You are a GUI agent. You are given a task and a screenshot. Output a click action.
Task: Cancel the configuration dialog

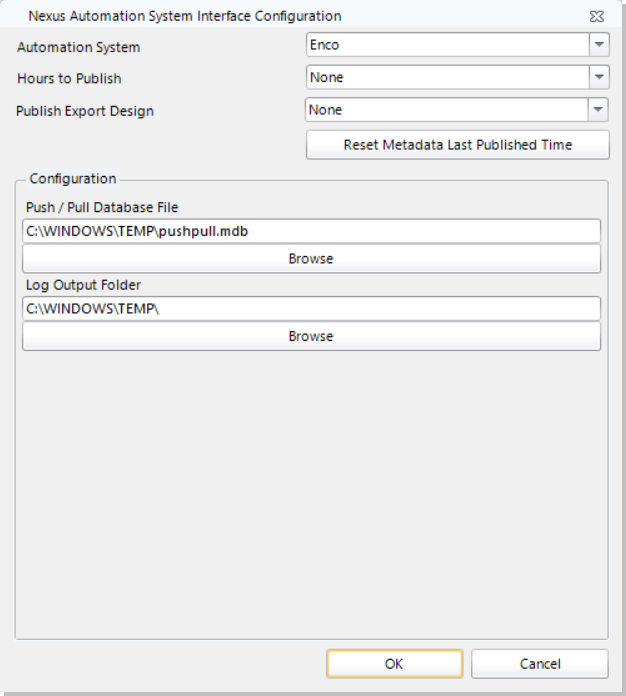pyautogui.click(x=539, y=664)
